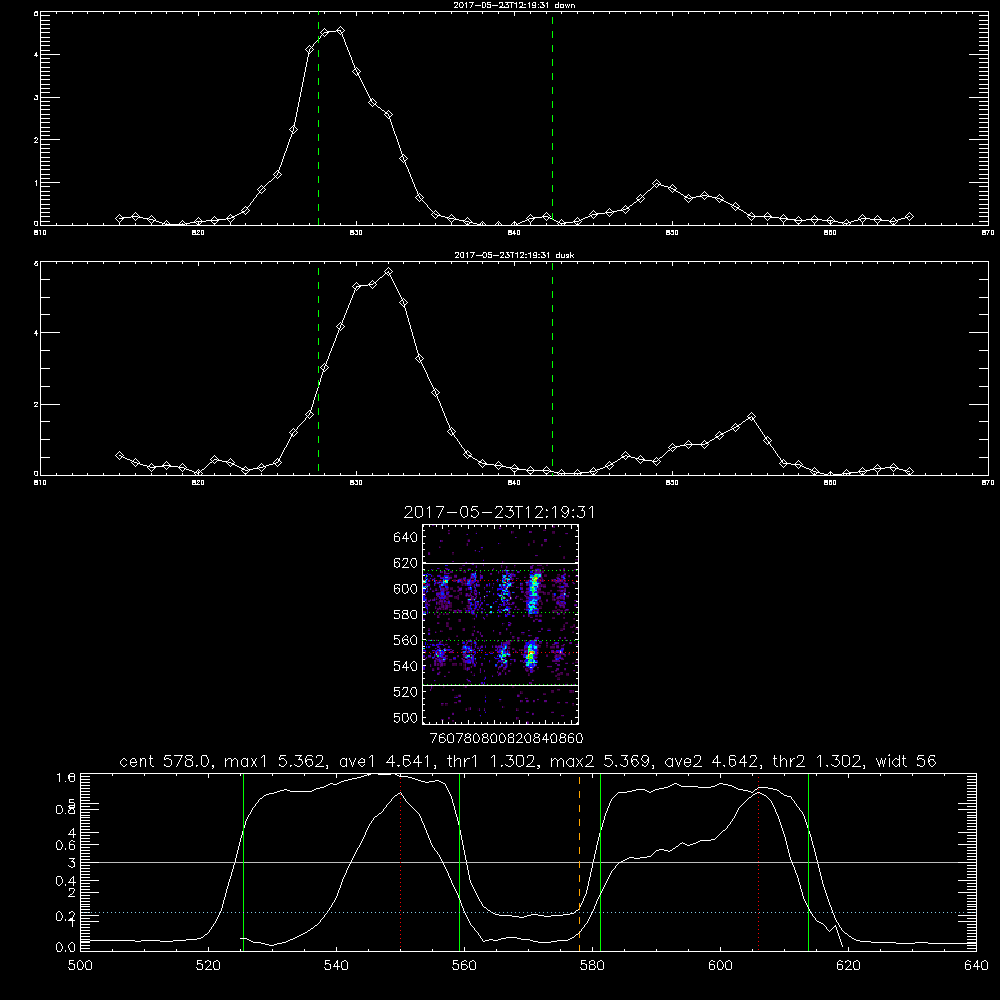Click the "520" label on bottom plot x-axis
1000x1000 pixels.
[208, 966]
